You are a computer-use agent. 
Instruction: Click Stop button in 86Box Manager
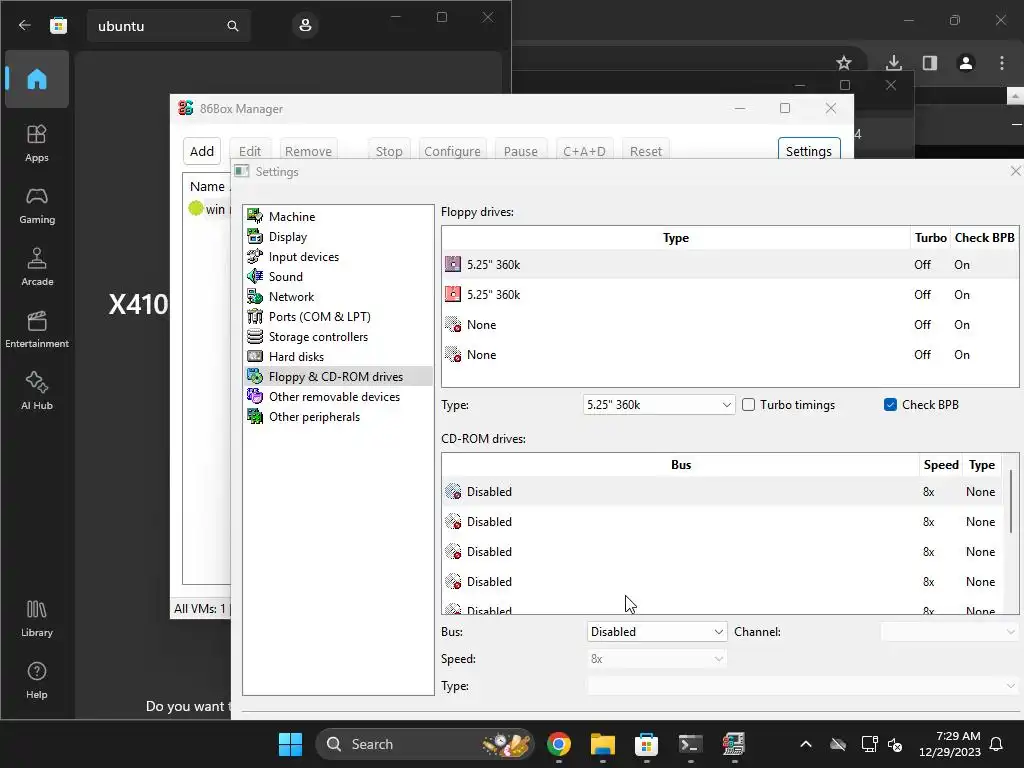[x=389, y=151]
